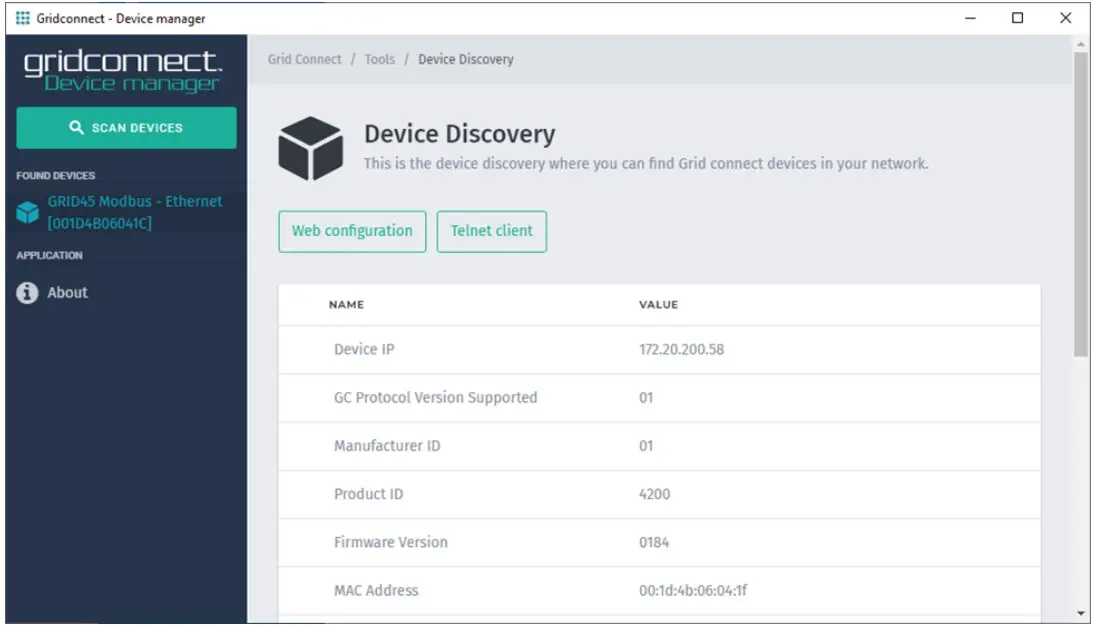The height and width of the screenshot is (626, 1095).
Task: Click the Device Discovery cube icon
Action: 311,148
